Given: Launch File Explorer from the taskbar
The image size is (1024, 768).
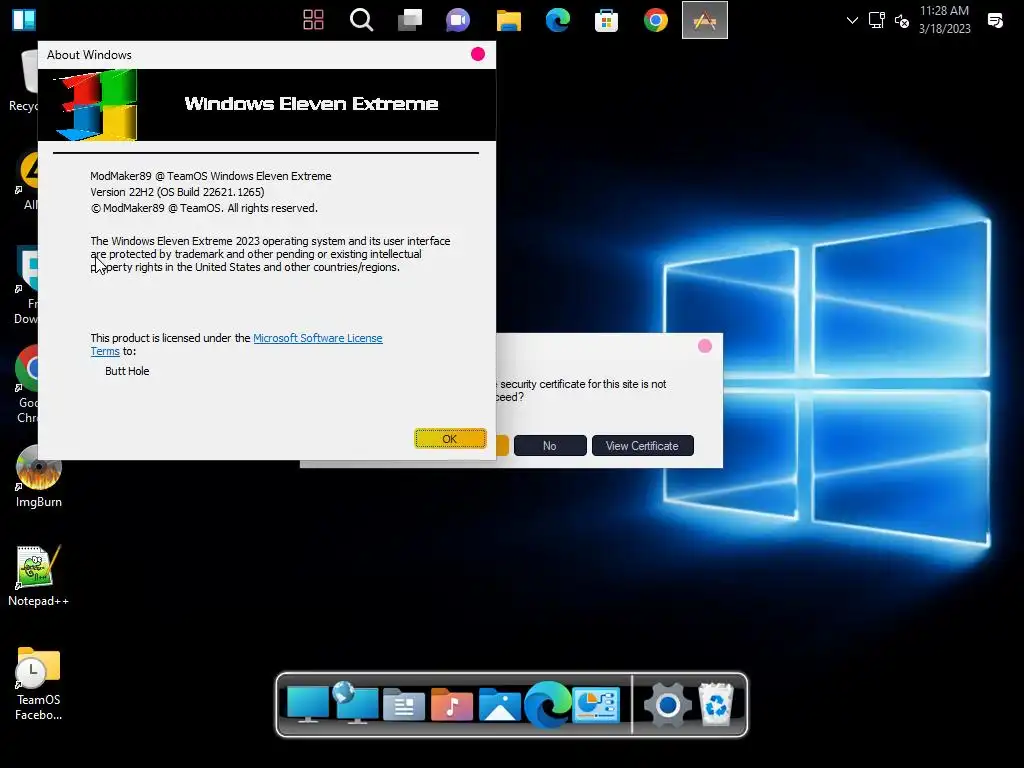Looking at the screenshot, I should pyautogui.click(x=508, y=20).
